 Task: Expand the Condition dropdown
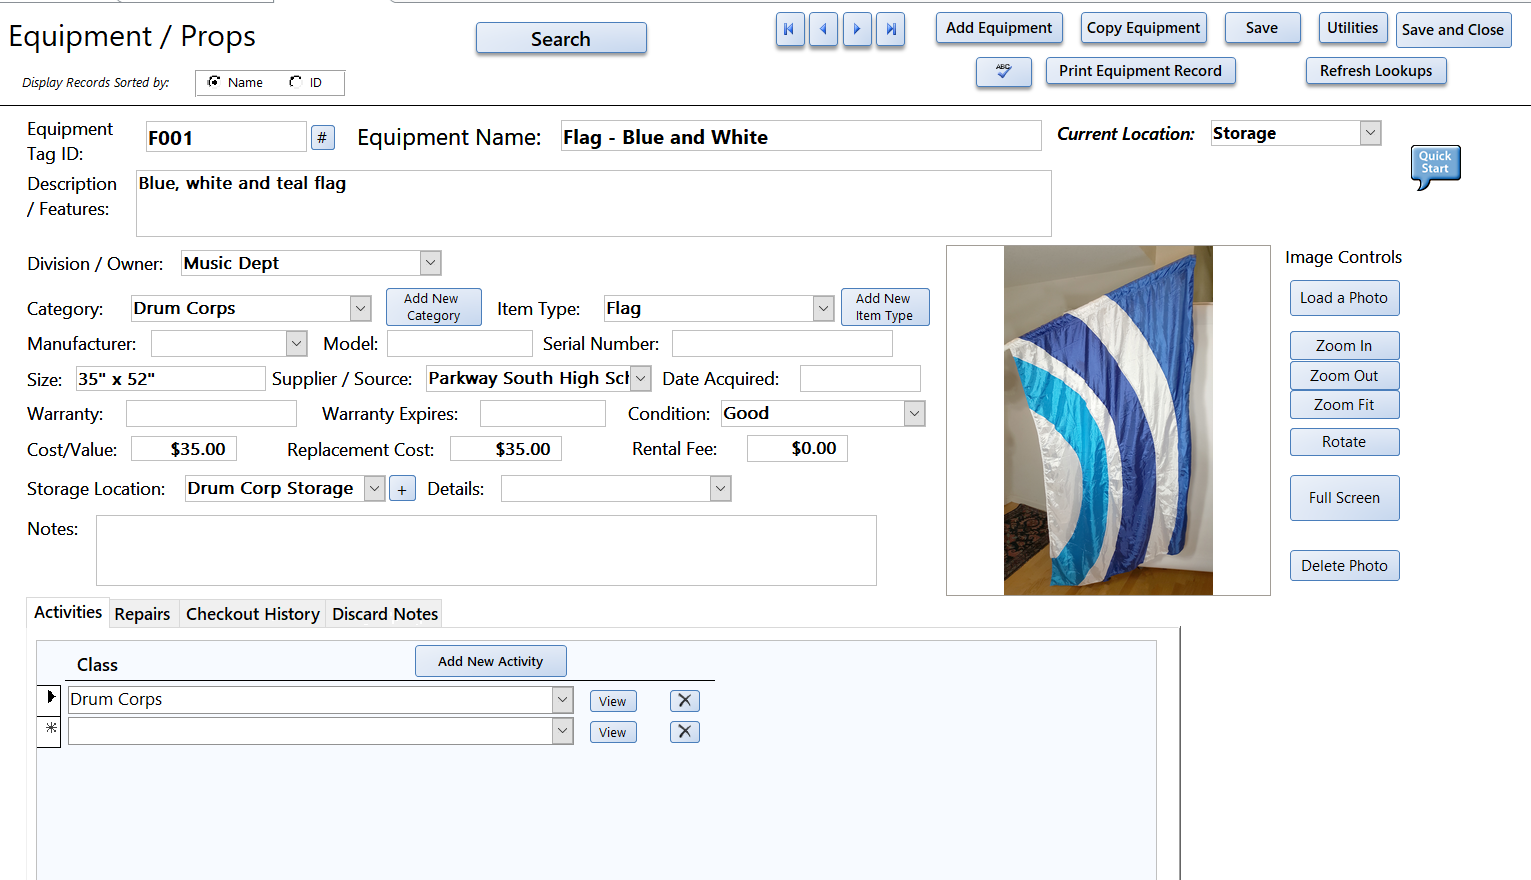(x=912, y=412)
